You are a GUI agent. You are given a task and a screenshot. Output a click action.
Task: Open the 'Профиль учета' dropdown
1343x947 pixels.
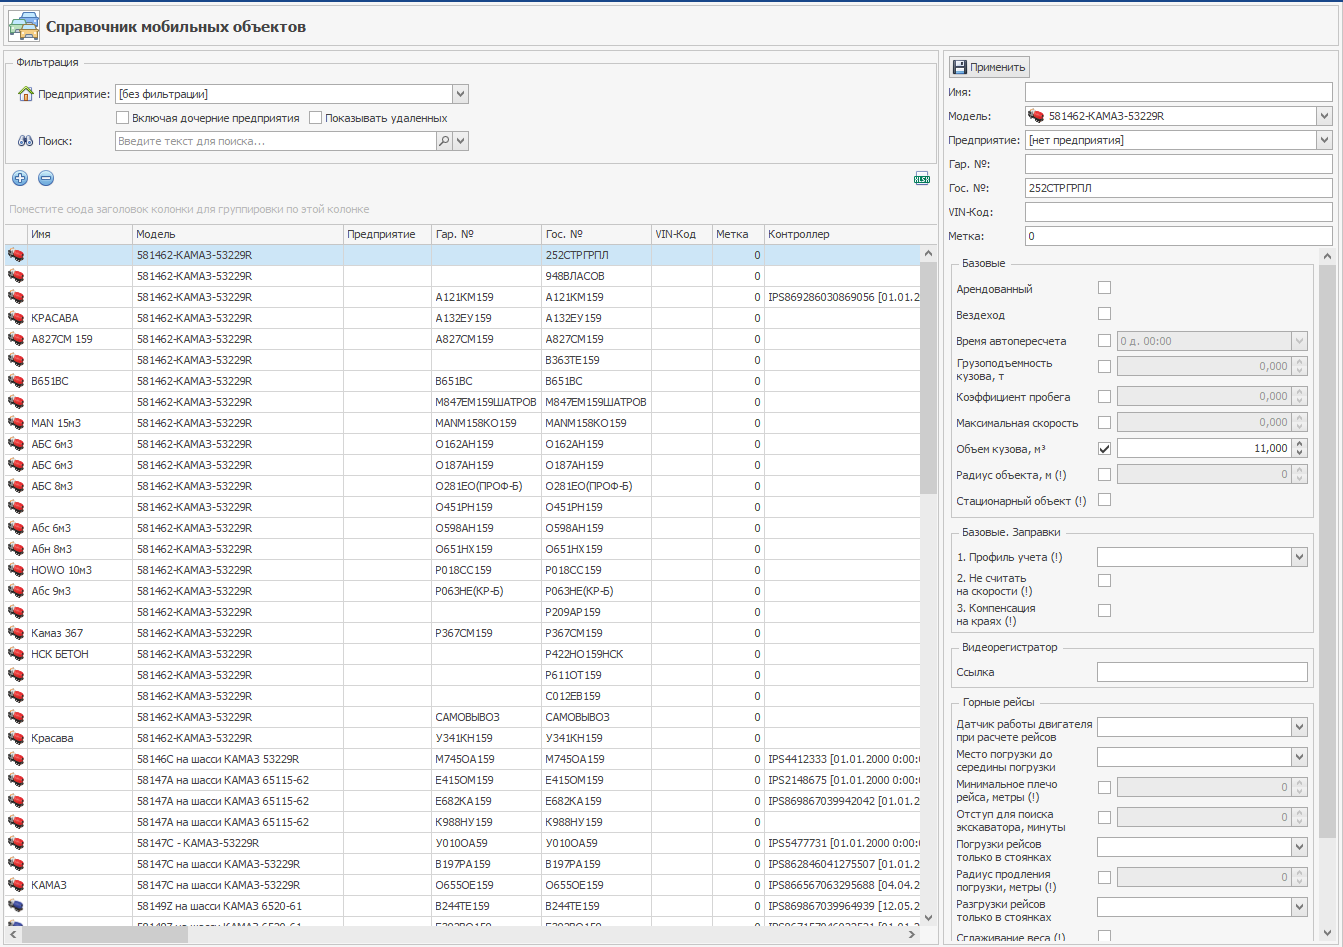click(1299, 557)
